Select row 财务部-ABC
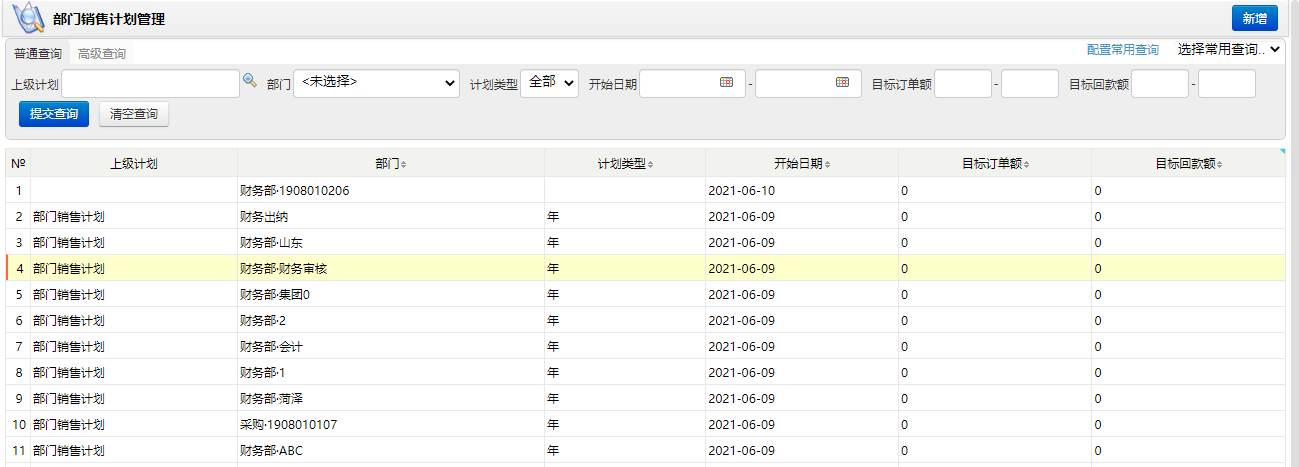The width and height of the screenshot is (1299, 467). tap(645, 450)
